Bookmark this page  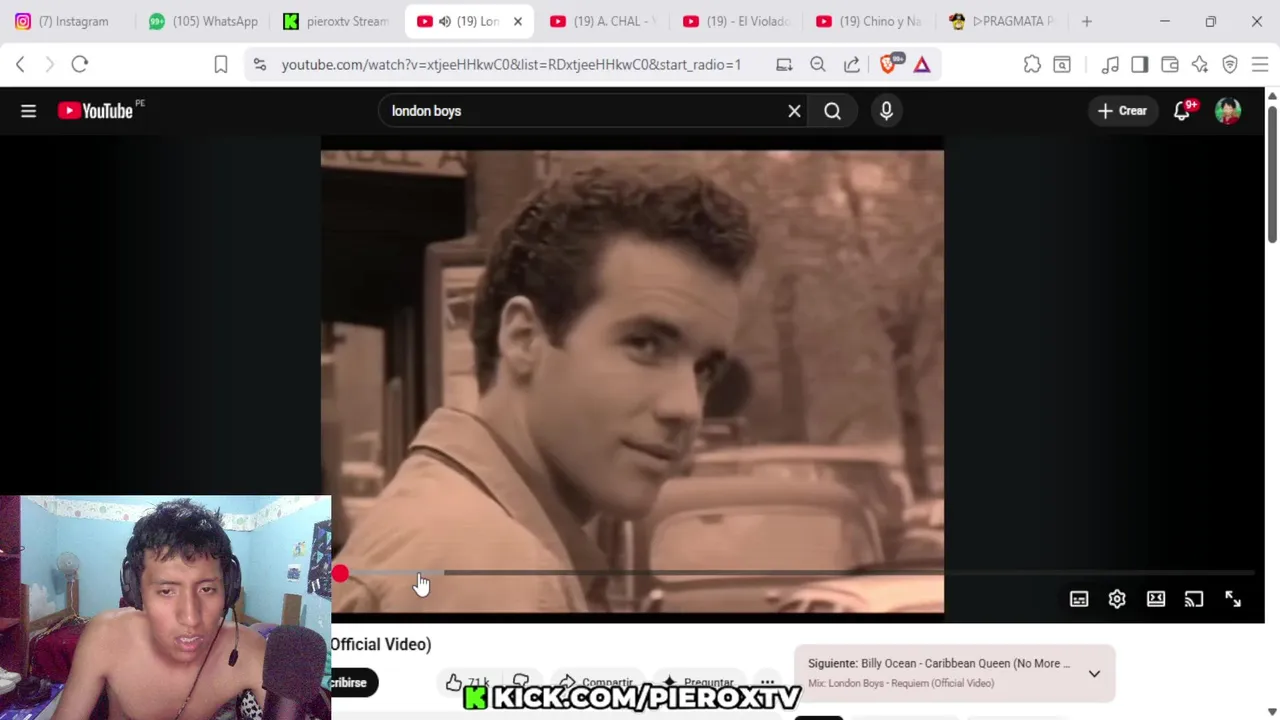(x=221, y=65)
